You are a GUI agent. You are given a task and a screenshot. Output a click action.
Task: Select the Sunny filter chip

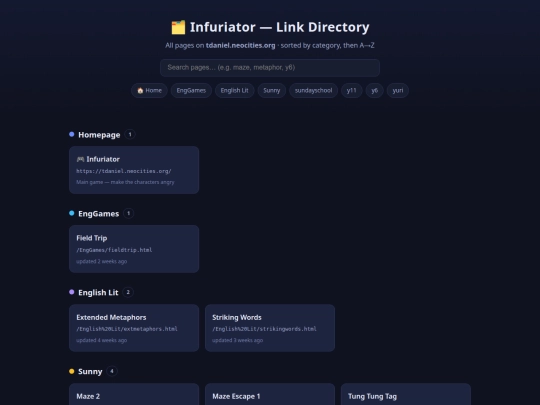(272, 91)
